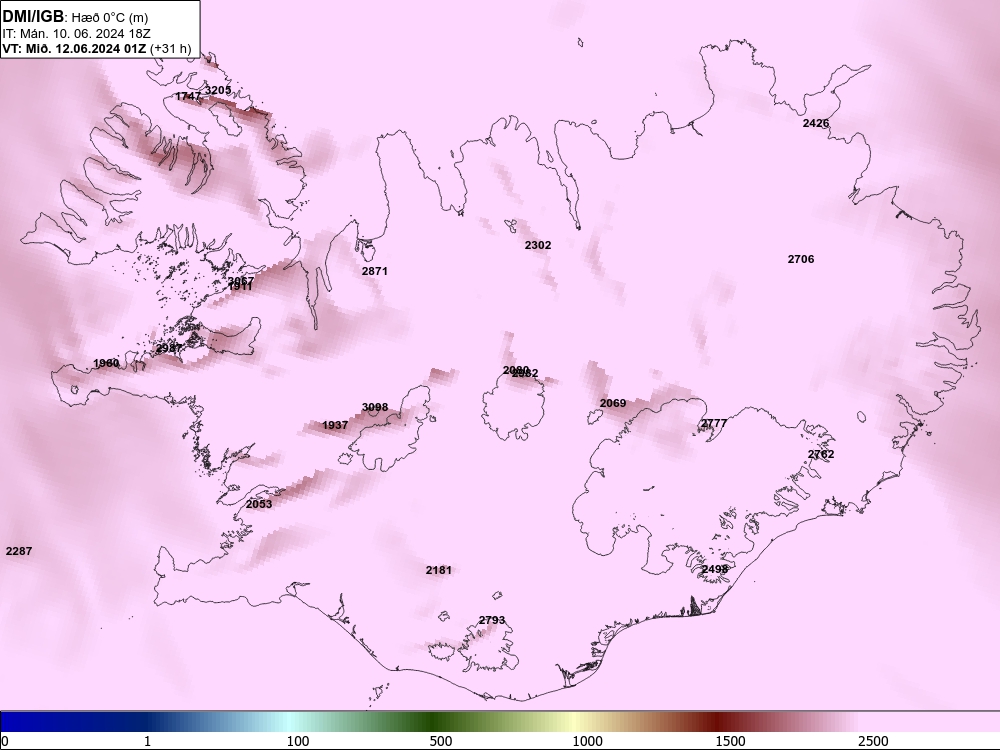Click the 2069 height label
Image resolution: width=1000 pixels, height=750 pixels.
pos(613,403)
